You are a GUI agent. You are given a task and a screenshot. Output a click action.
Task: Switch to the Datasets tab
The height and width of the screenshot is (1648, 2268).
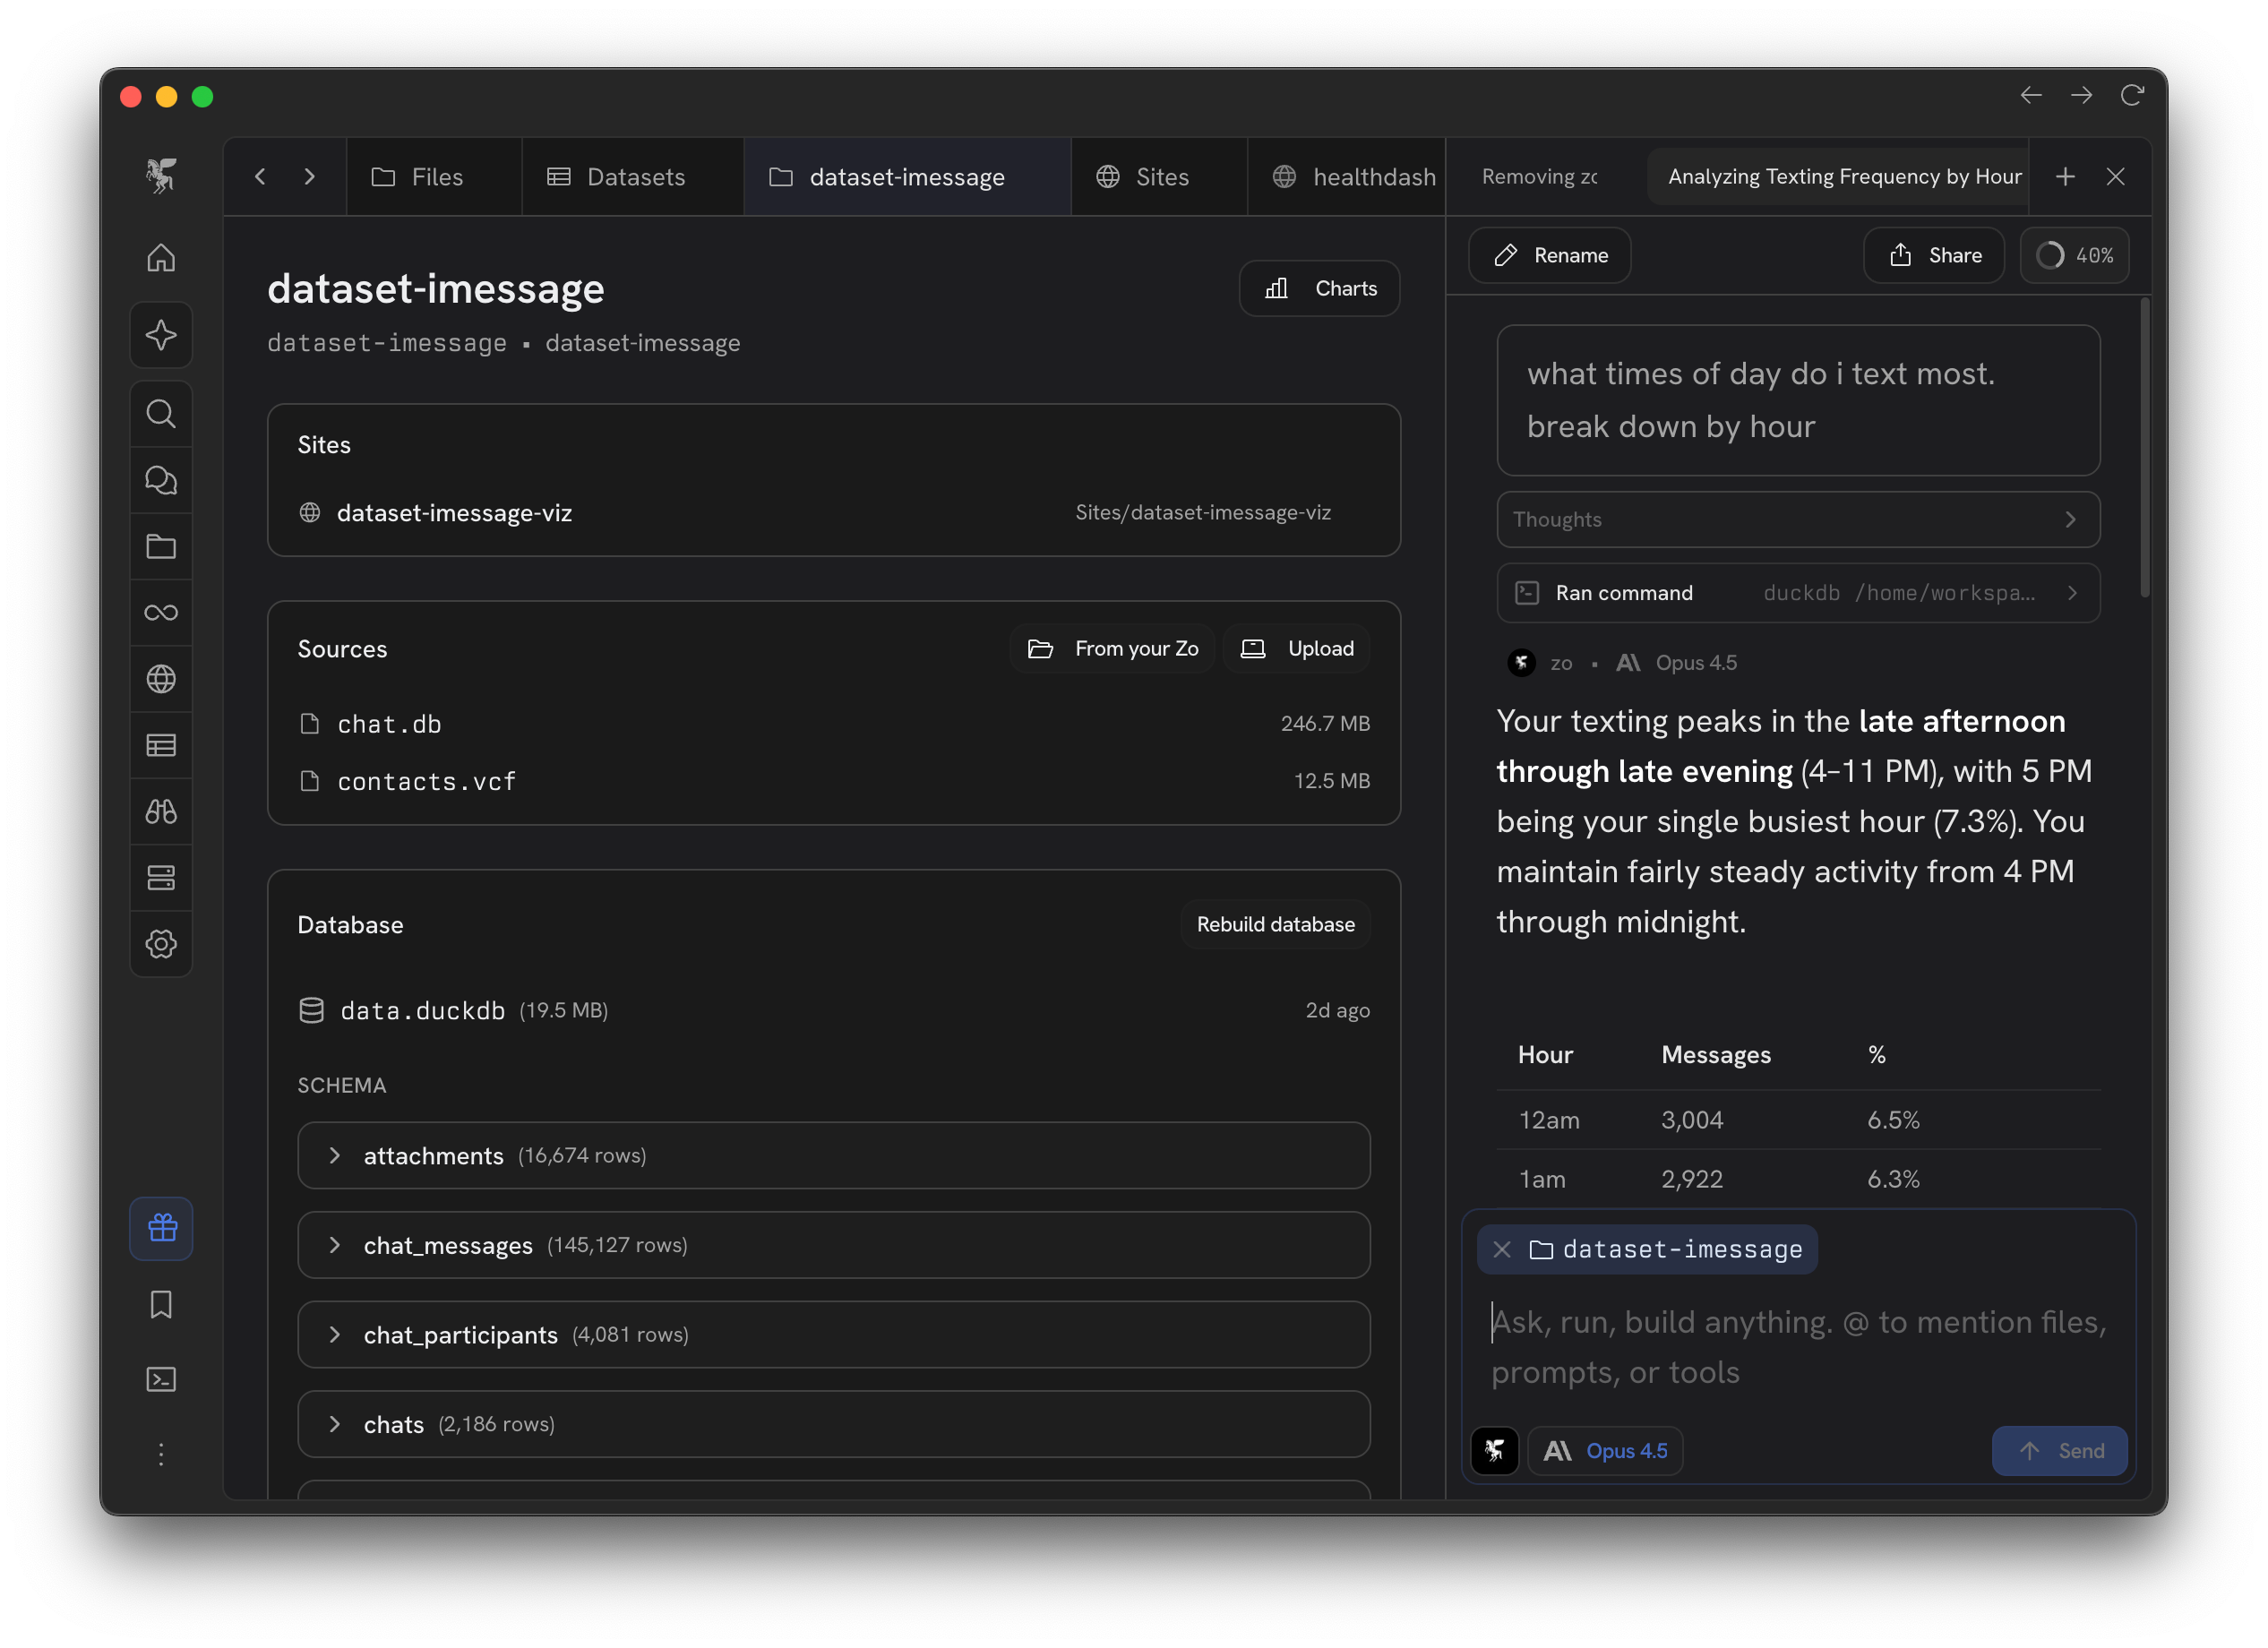tap(617, 177)
